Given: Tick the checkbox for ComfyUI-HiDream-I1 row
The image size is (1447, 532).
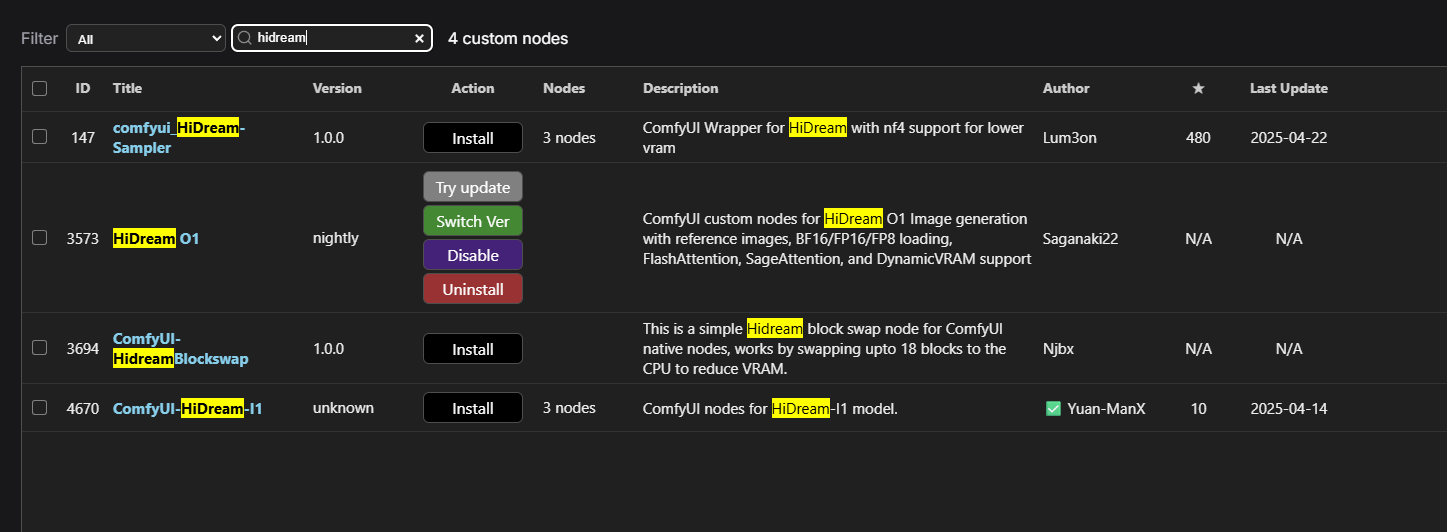Looking at the screenshot, I should [39, 408].
